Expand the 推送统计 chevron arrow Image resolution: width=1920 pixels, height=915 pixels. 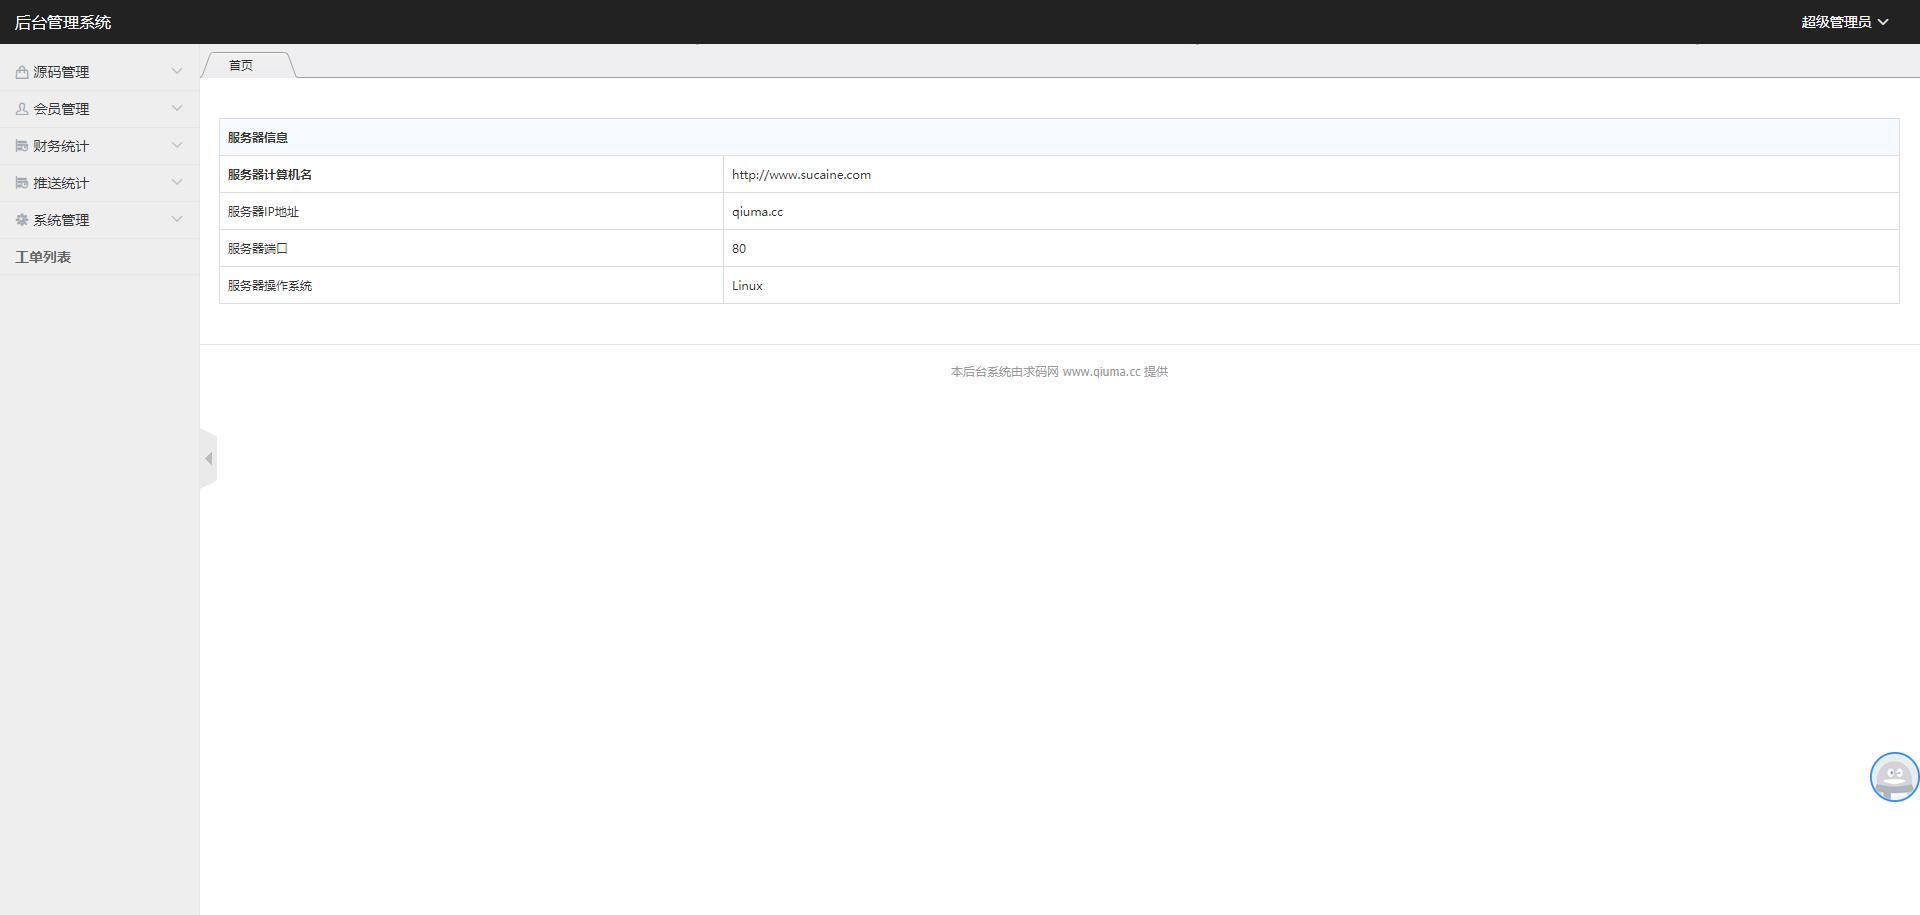(177, 182)
